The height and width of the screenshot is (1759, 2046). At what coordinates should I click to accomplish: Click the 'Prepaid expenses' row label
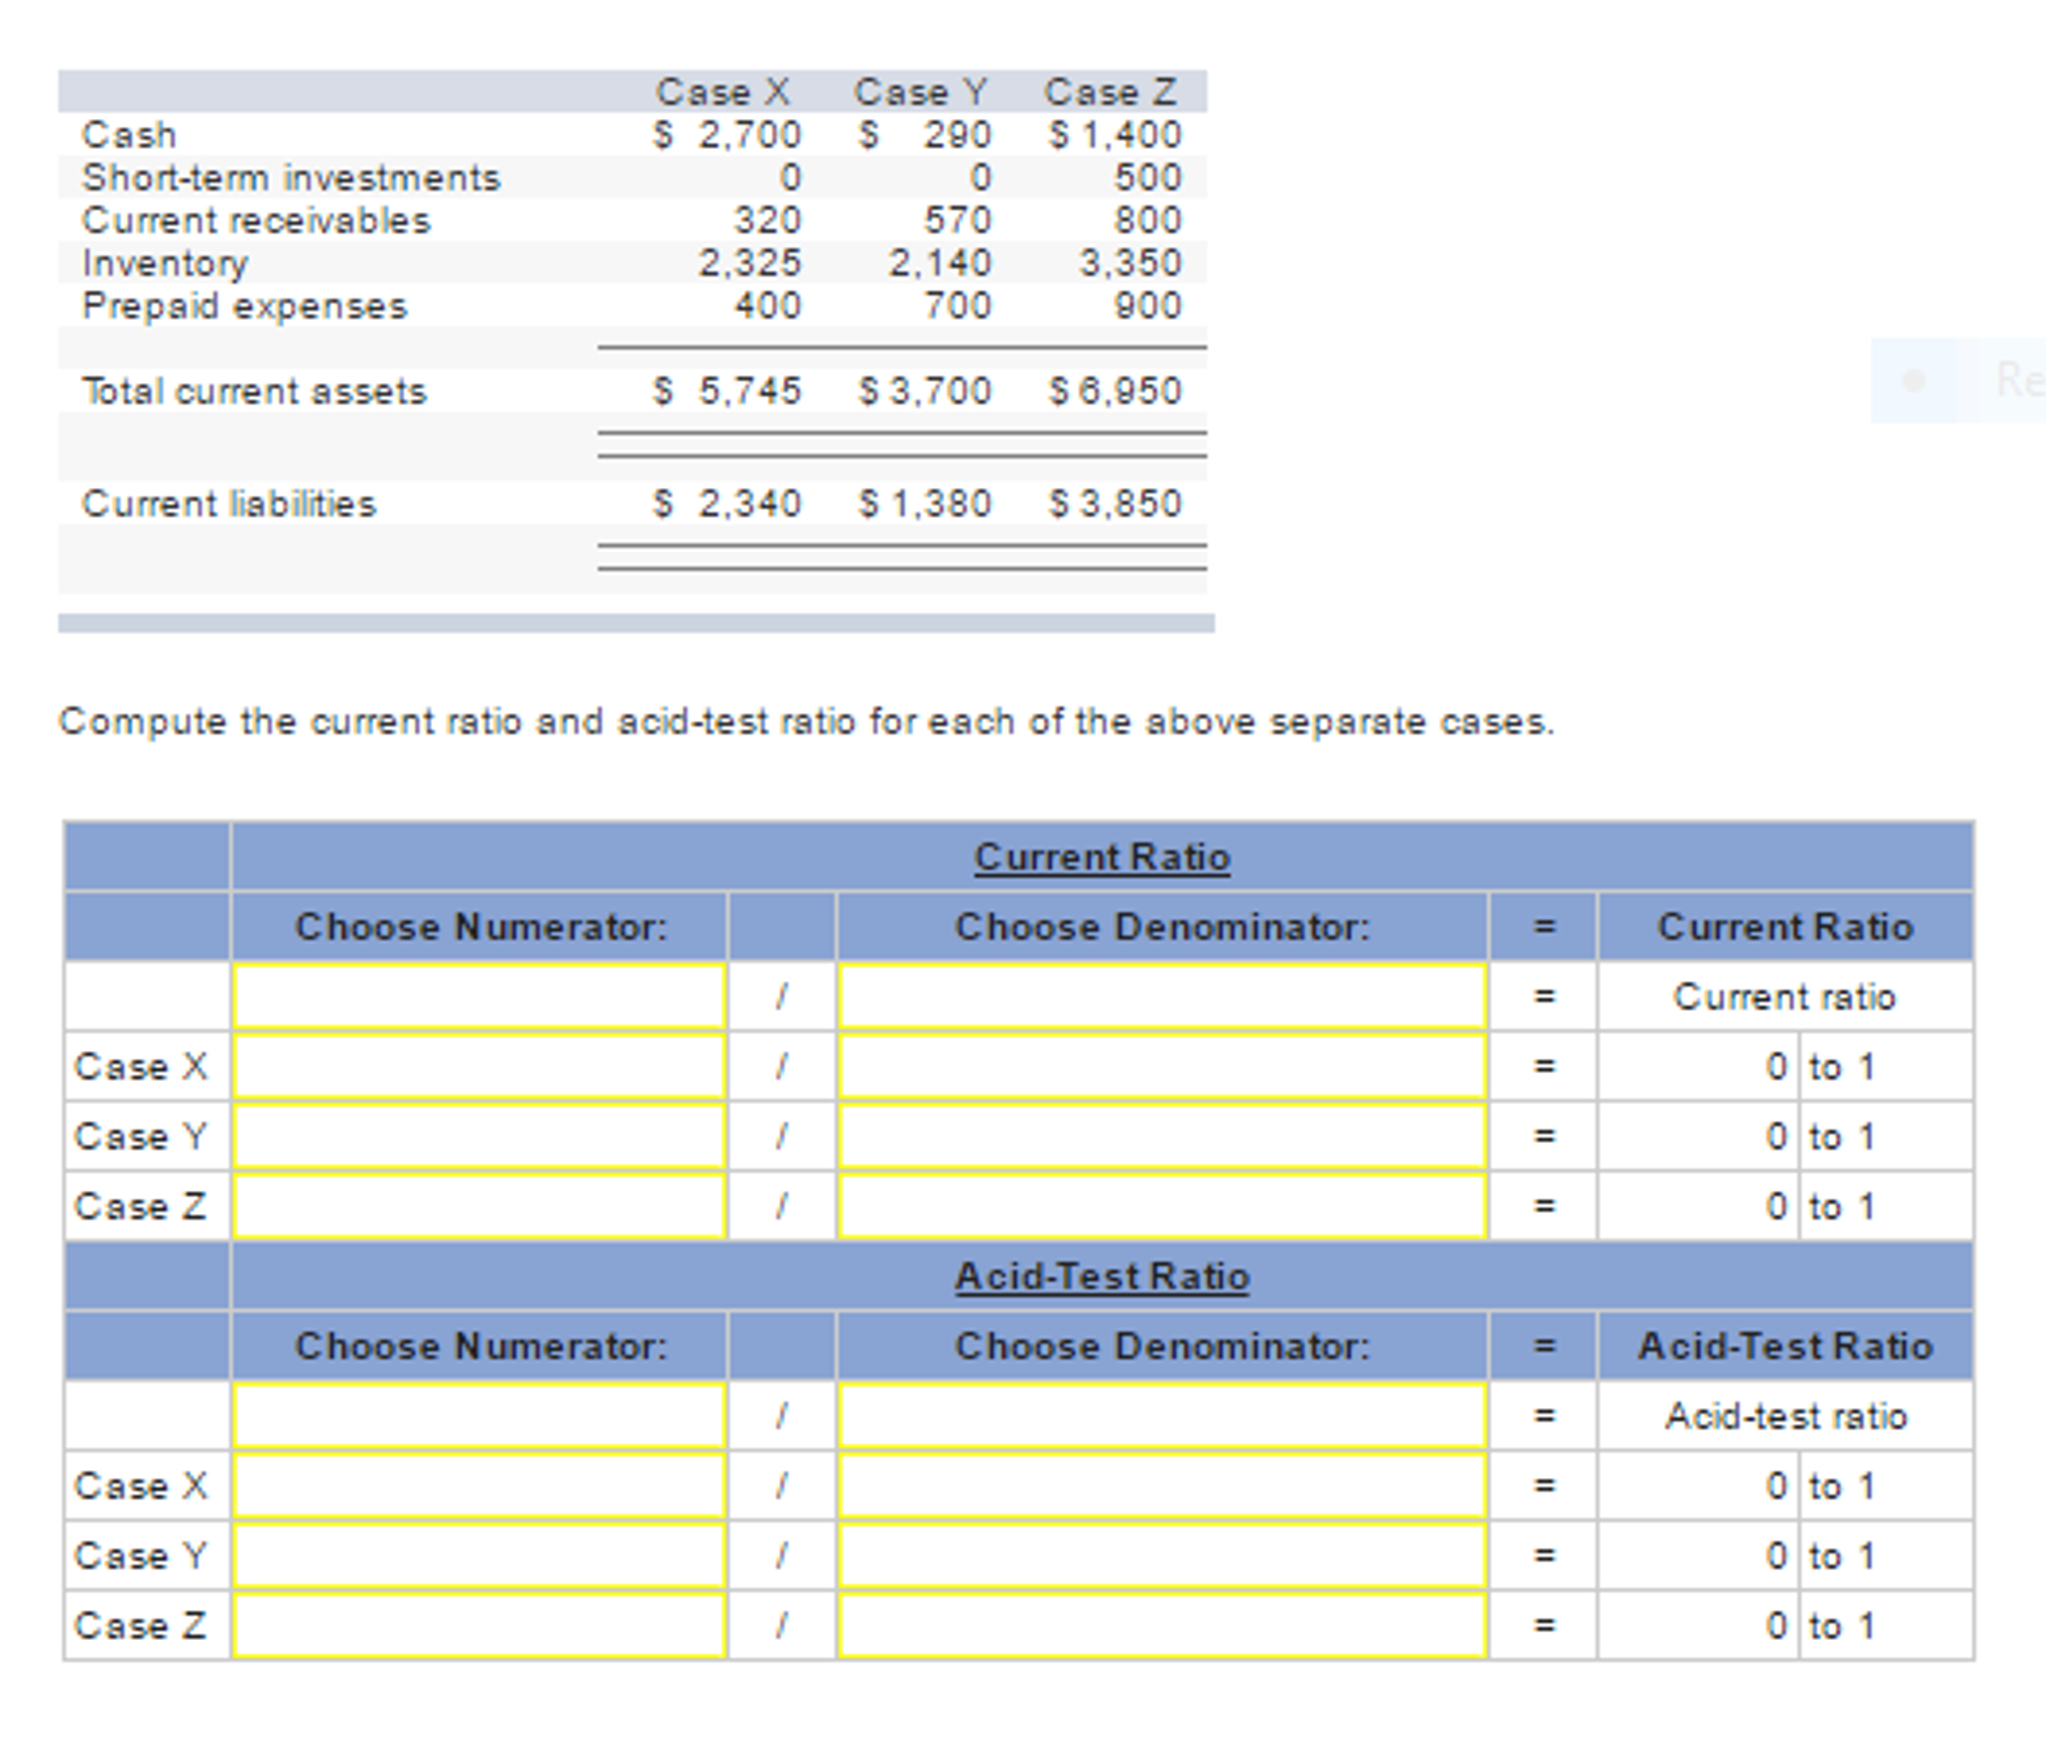click(245, 305)
